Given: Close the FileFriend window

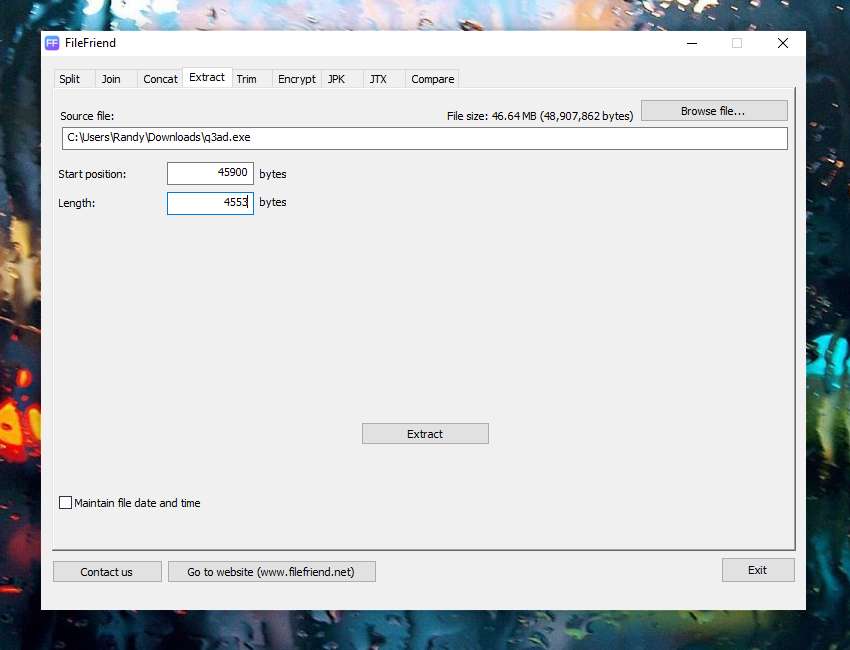Looking at the screenshot, I should 783,43.
